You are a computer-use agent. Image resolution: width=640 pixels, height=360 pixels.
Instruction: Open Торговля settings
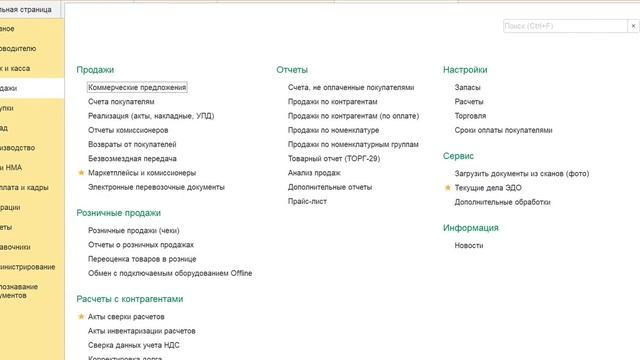470,116
